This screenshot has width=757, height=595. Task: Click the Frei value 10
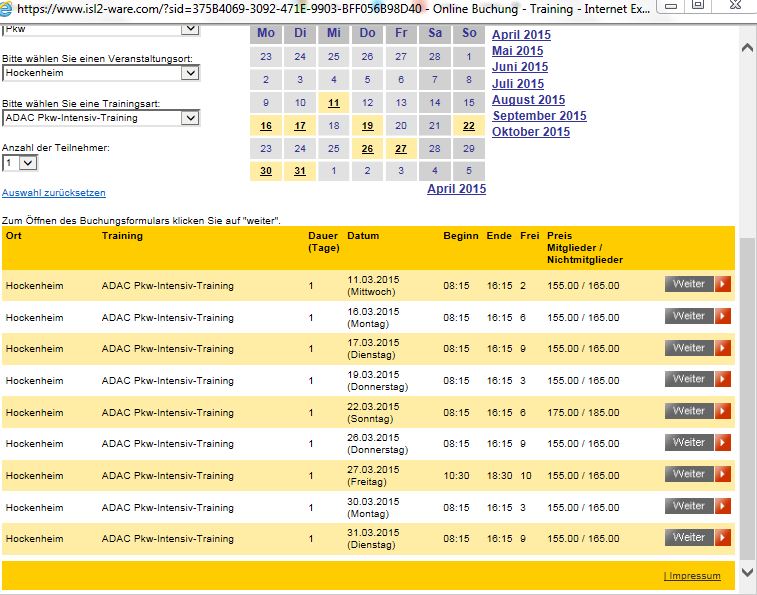click(x=526, y=476)
